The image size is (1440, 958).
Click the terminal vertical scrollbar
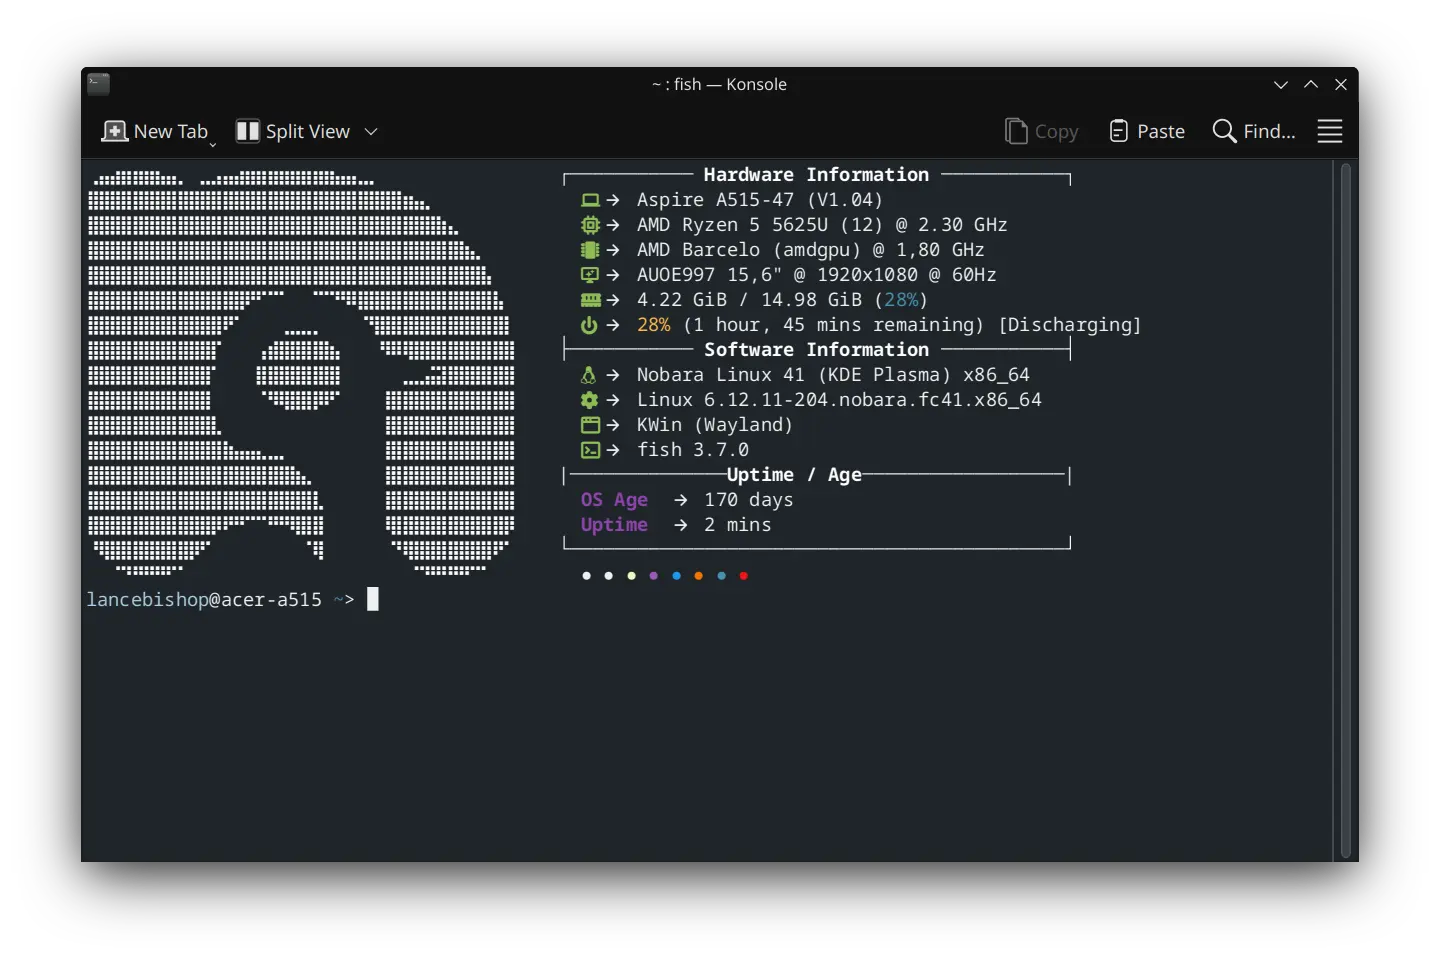(x=1346, y=510)
